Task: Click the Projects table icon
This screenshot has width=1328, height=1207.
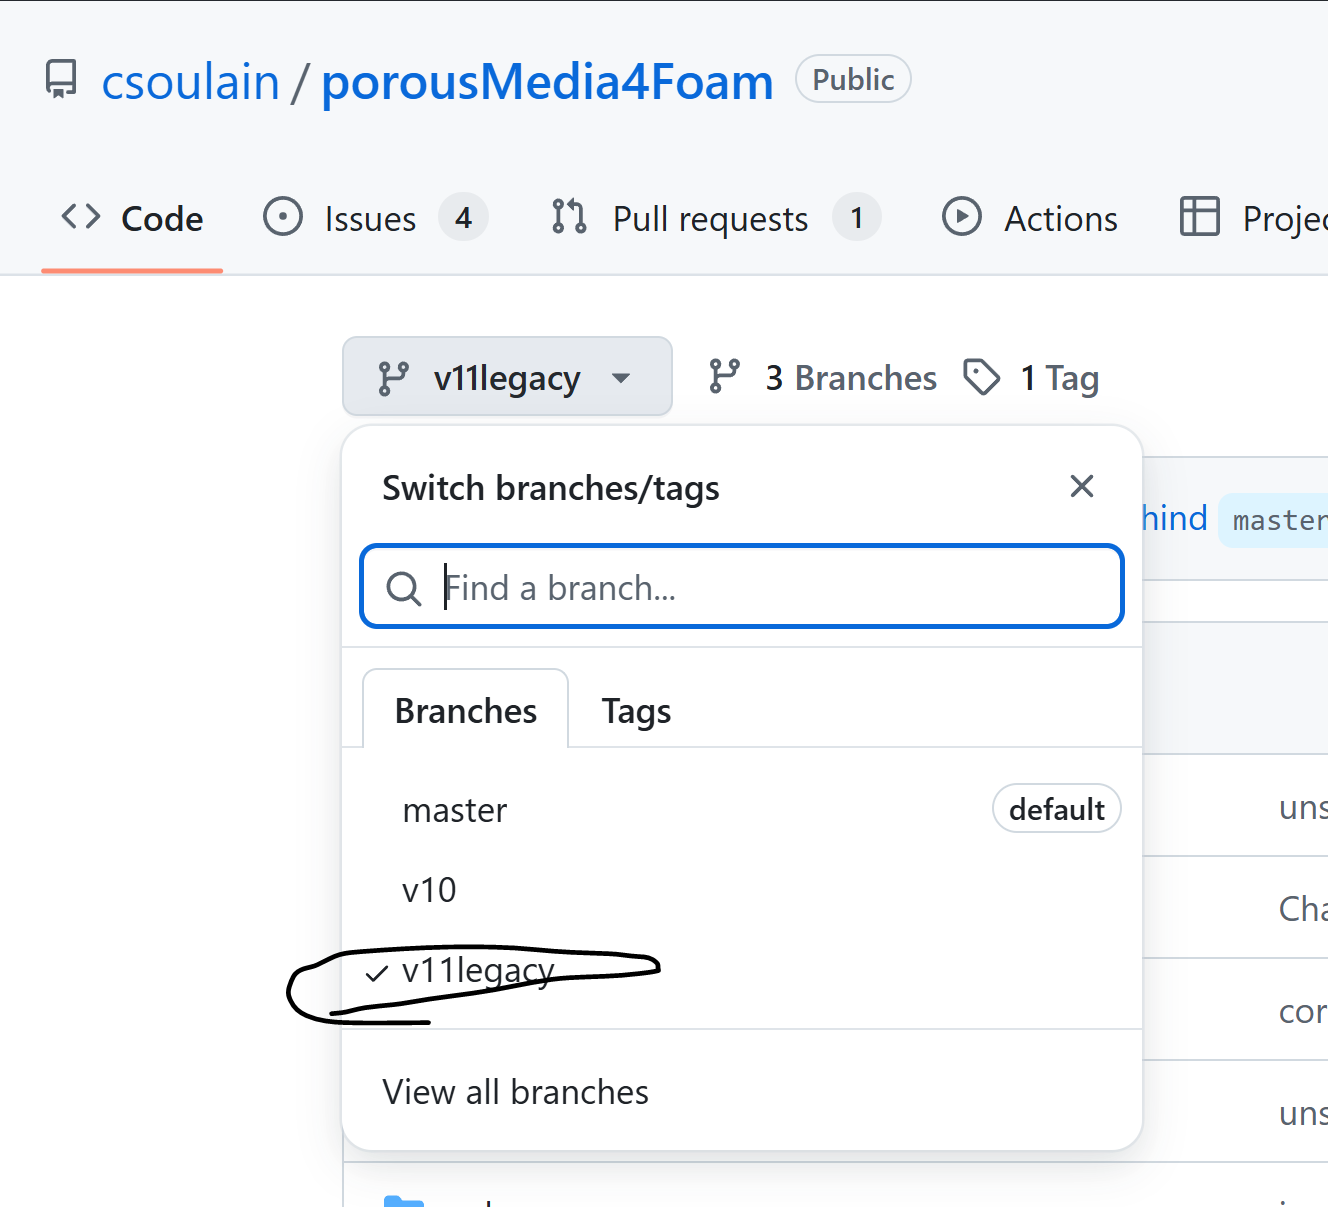Action: [1199, 217]
